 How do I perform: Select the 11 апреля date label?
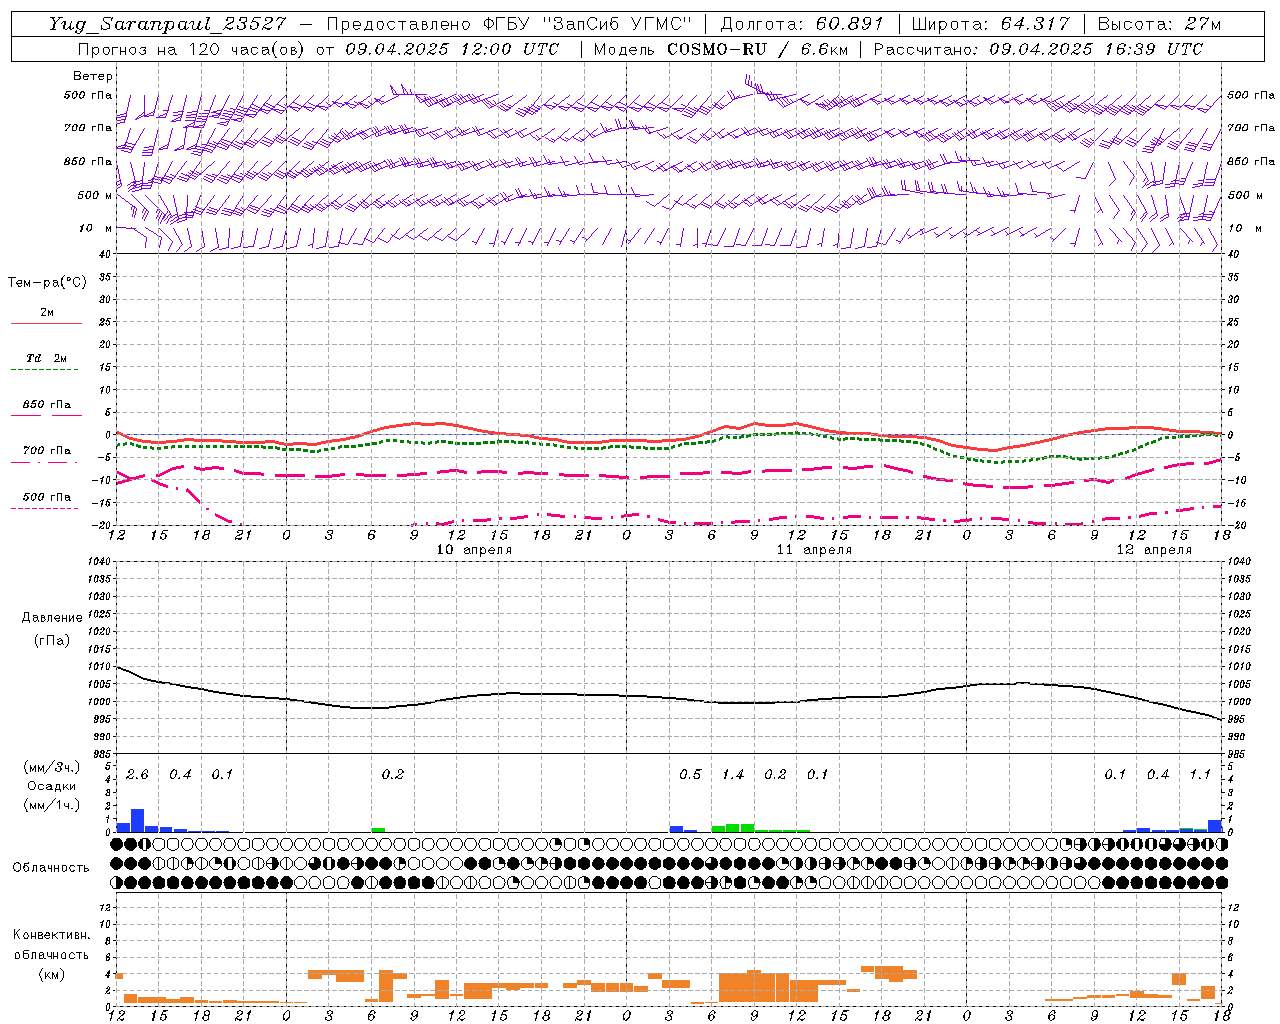coord(814,550)
